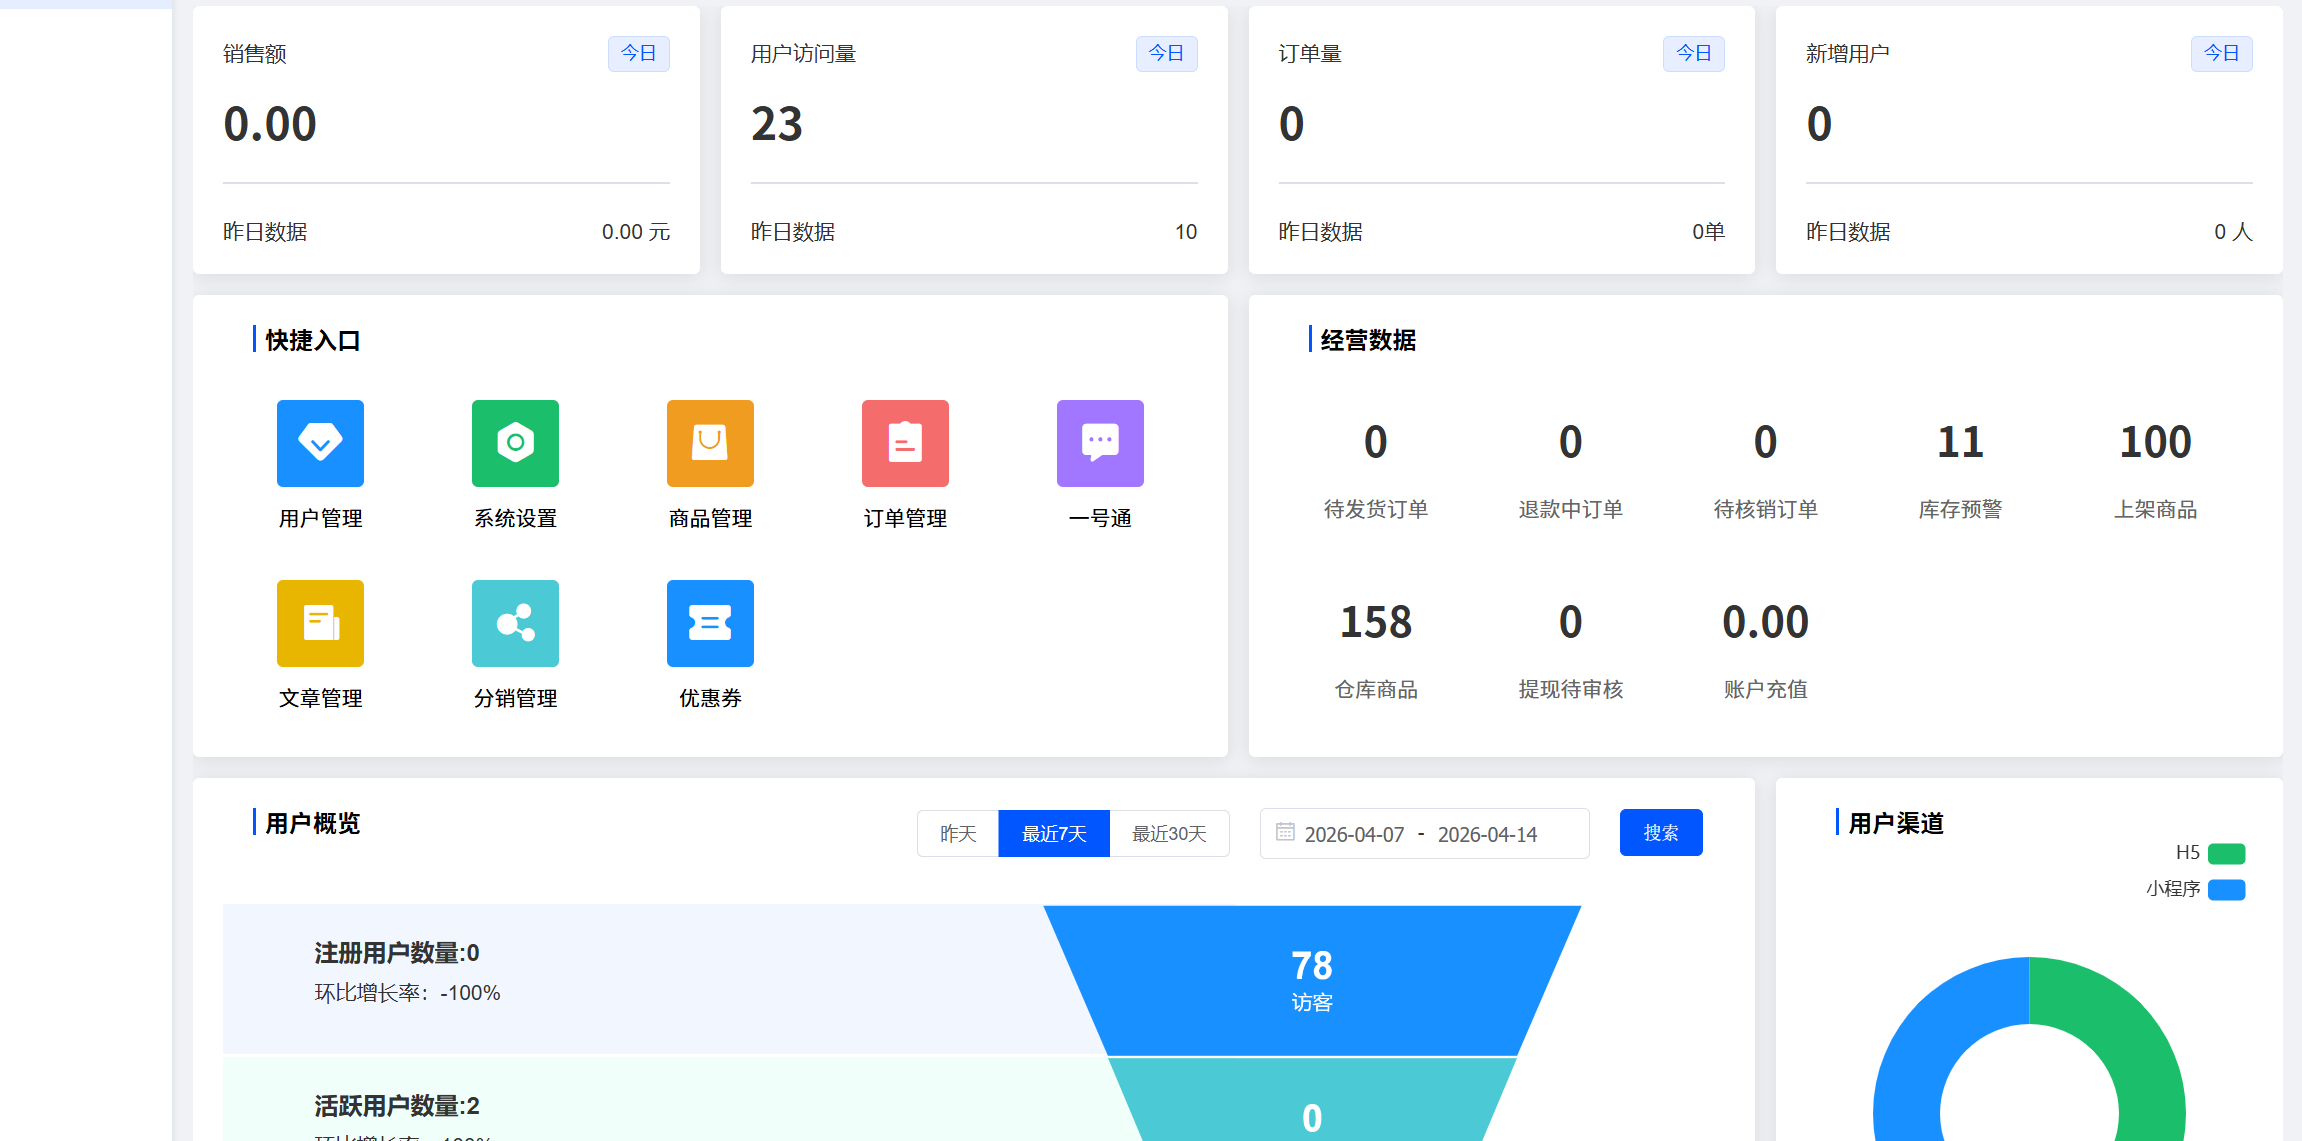
Task: Click the 库存预警 count of 11
Action: pos(1959,442)
